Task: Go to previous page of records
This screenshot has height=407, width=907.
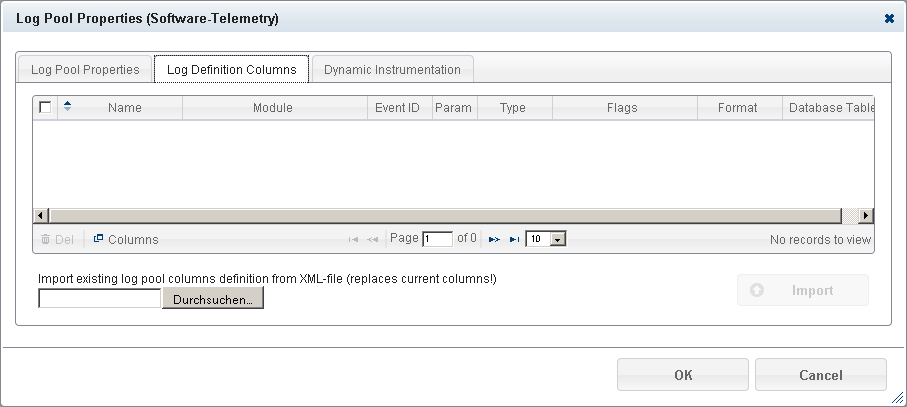Action: [x=372, y=240]
